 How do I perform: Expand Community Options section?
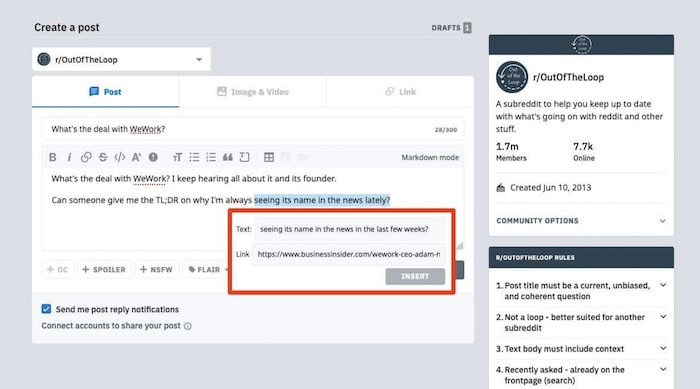581,221
